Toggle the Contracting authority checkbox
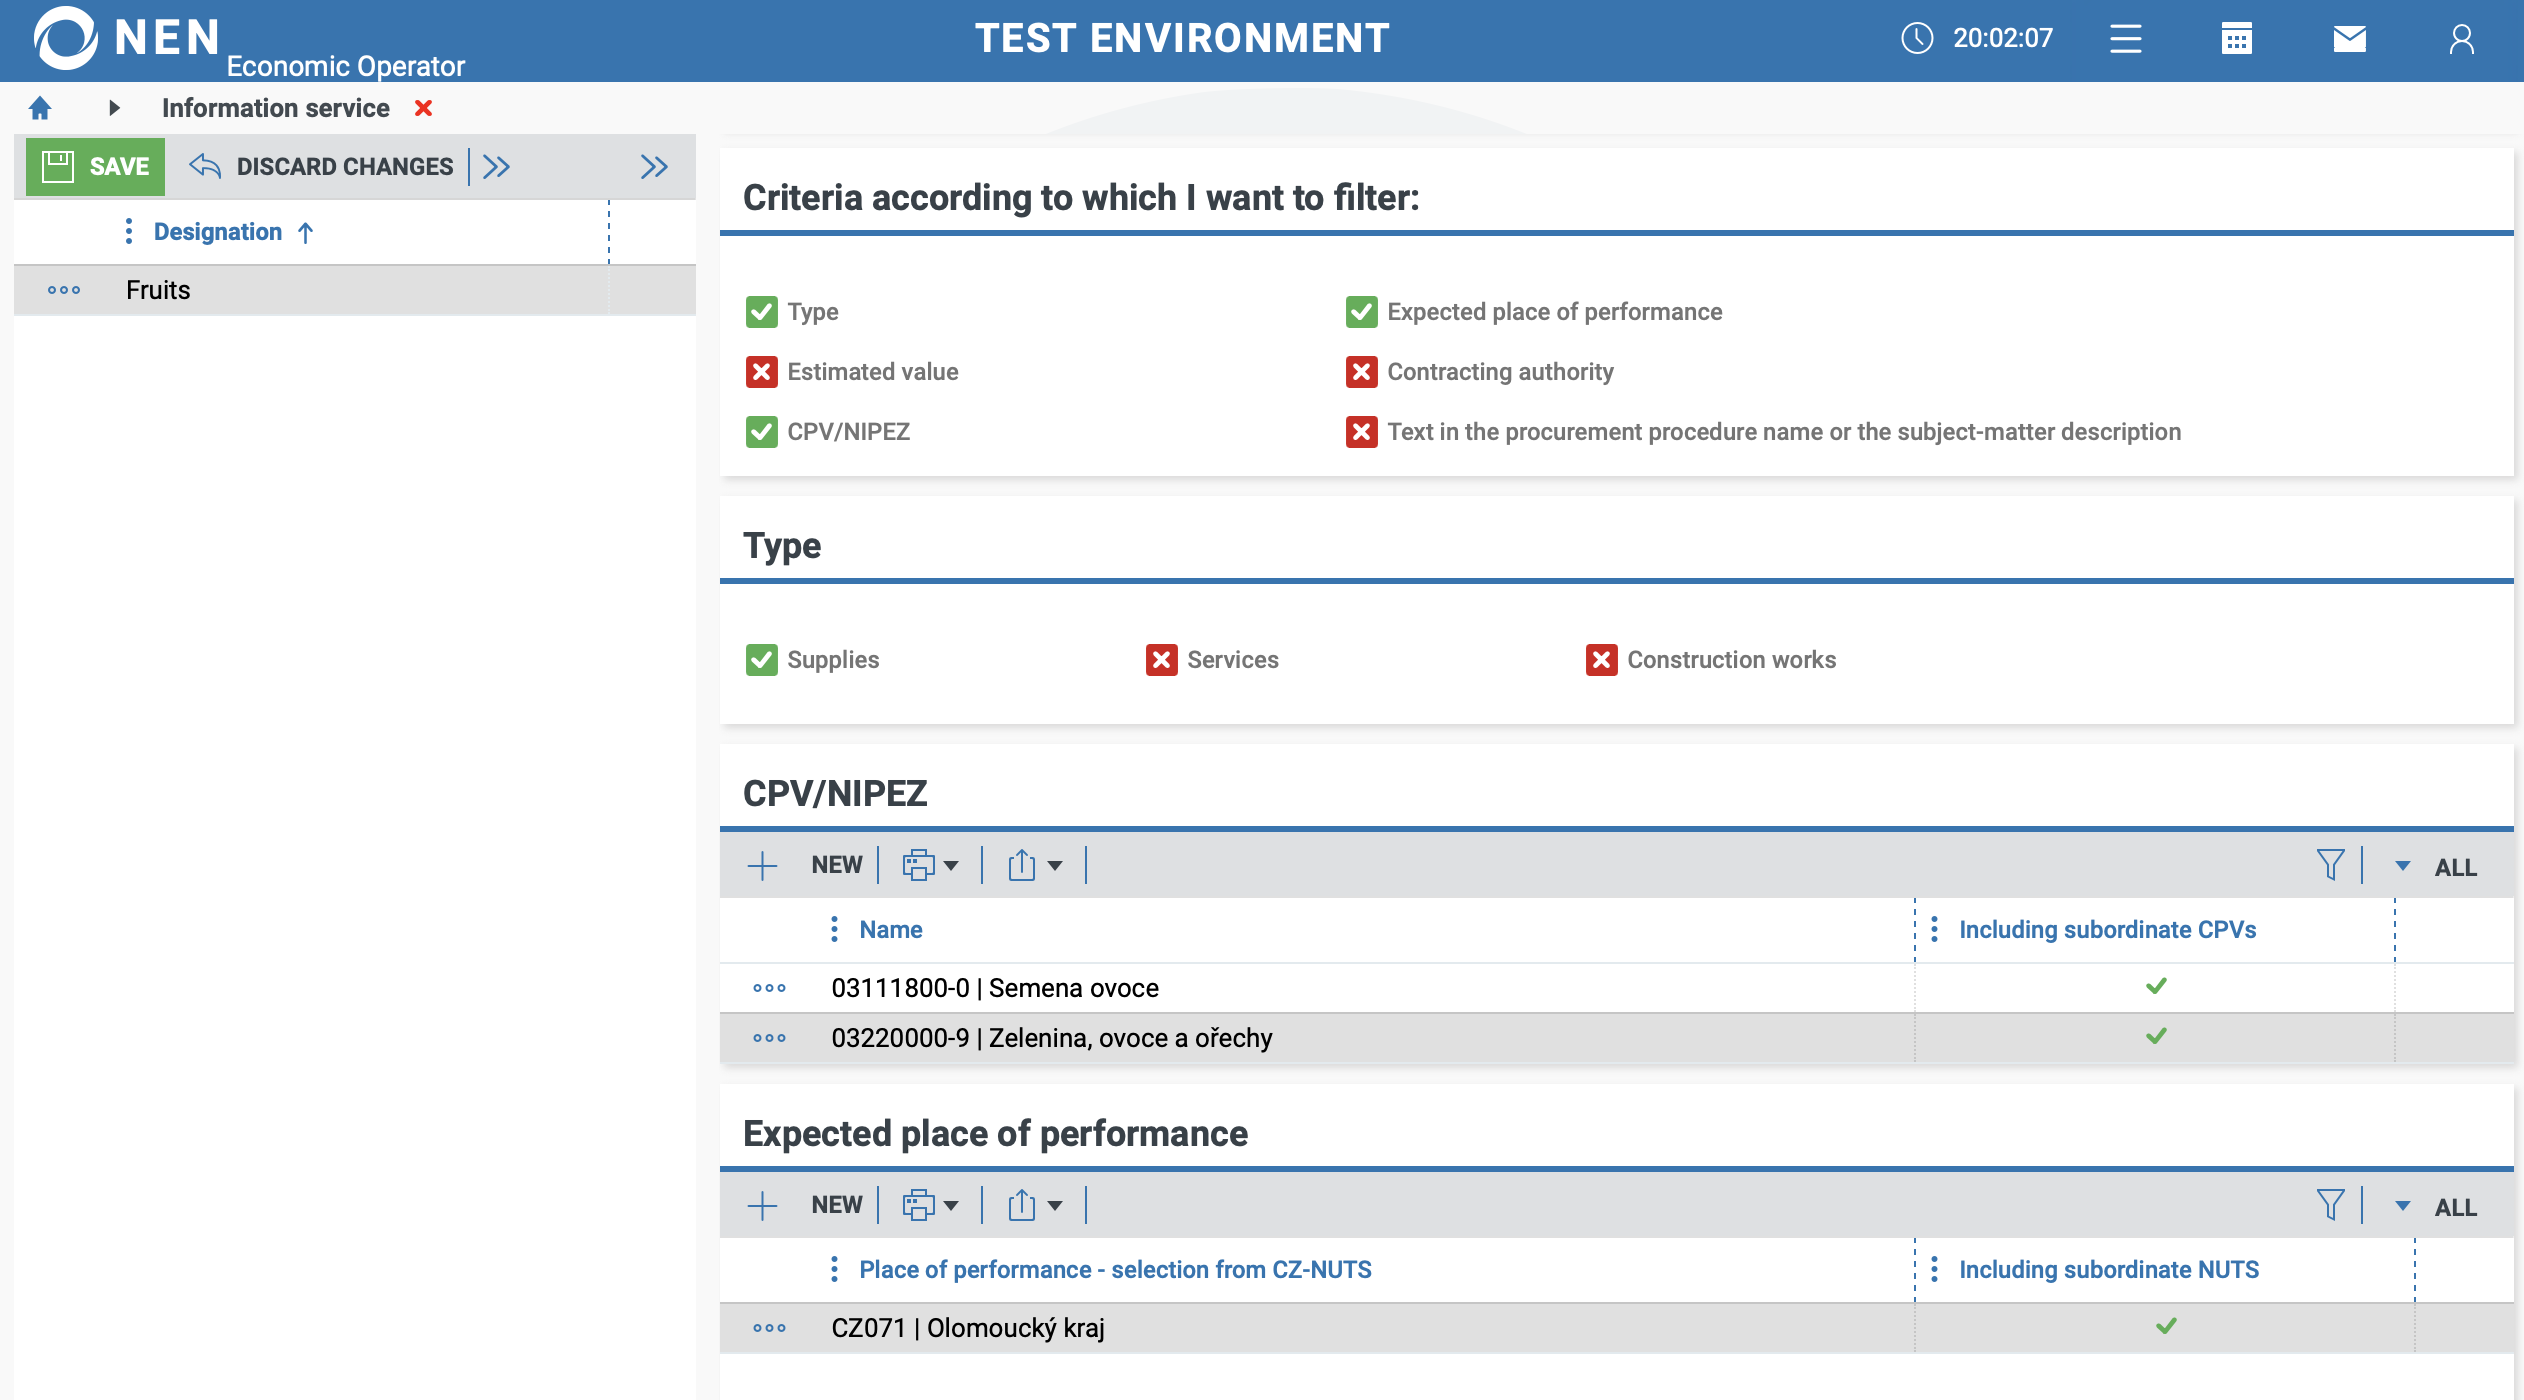The width and height of the screenshot is (2524, 1400). tap(1361, 372)
